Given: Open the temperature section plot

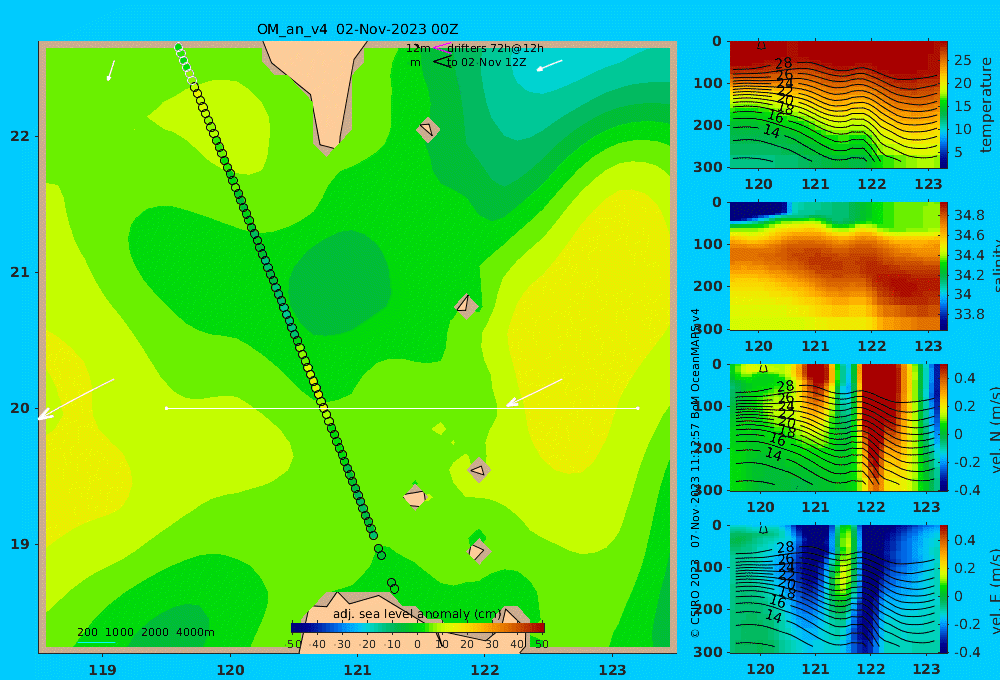Looking at the screenshot, I should tap(834, 105).
